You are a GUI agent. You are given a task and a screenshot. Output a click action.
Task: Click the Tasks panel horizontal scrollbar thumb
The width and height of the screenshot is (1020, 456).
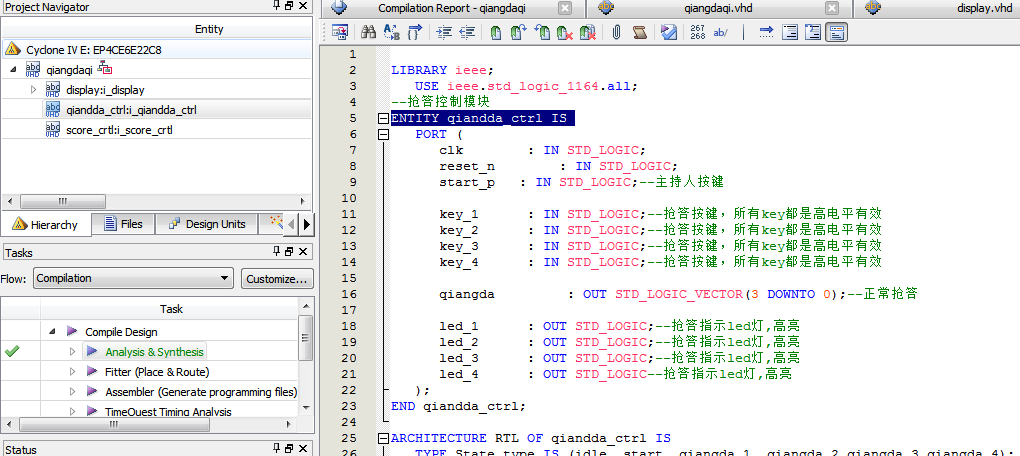click(x=114, y=425)
